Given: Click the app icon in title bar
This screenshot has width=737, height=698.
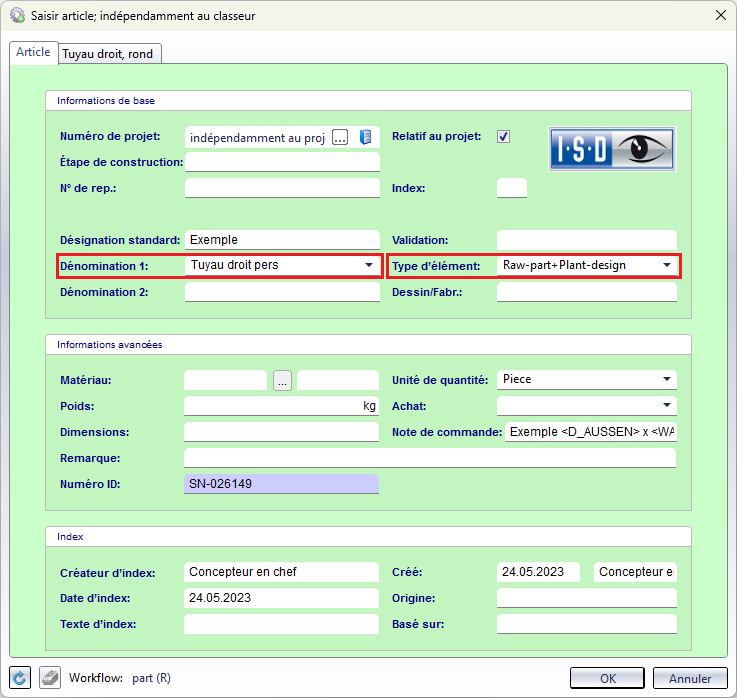Looking at the screenshot, I should click(x=17, y=16).
